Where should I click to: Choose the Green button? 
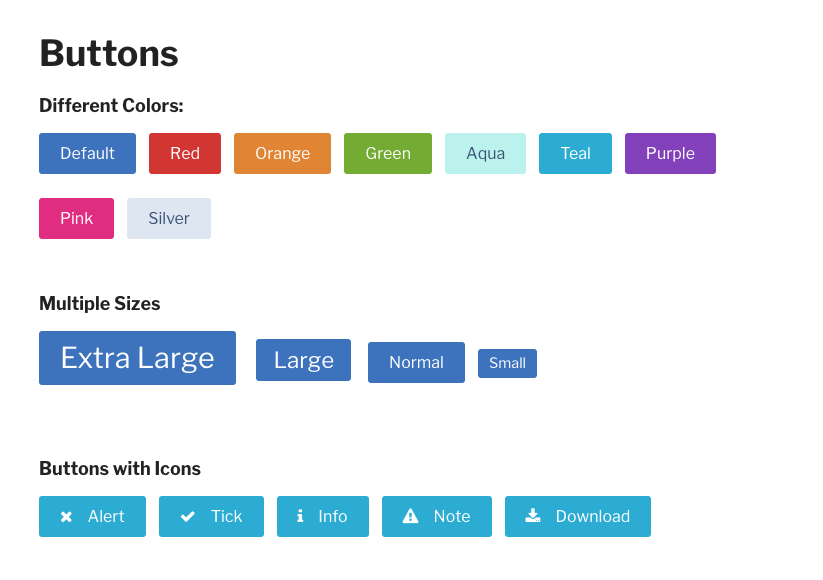(388, 153)
